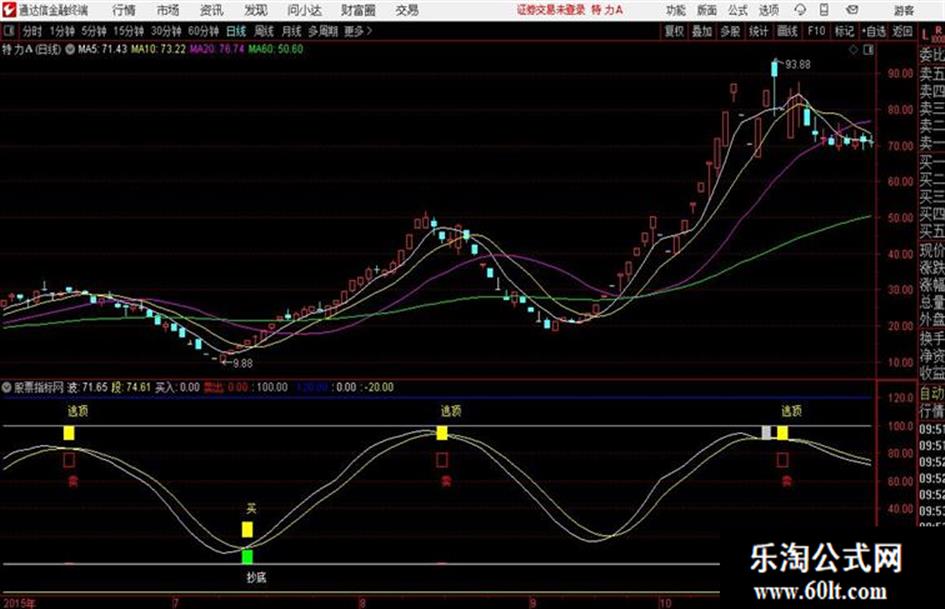Click the 证券交易未登录 login link
The image size is (945, 609).
point(551,10)
